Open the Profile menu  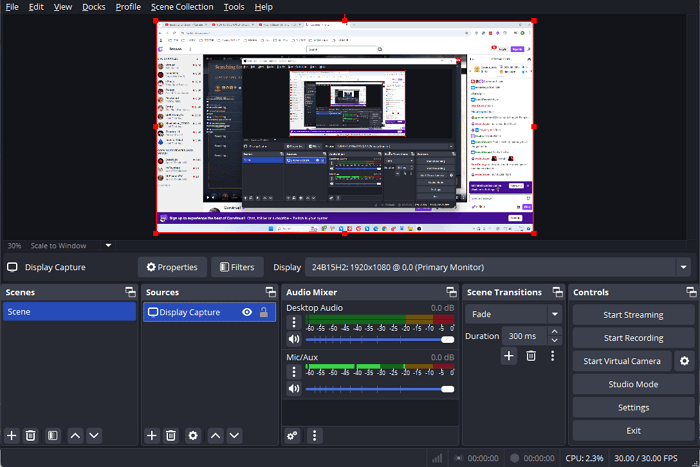tap(128, 7)
